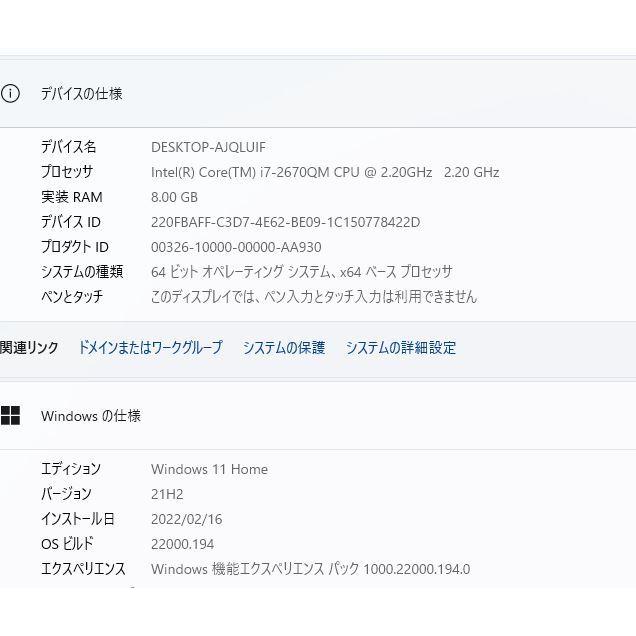The width and height of the screenshot is (636, 636).
Task: Click the ペンとタッチ label
Action: pyautogui.click(x=72, y=297)
